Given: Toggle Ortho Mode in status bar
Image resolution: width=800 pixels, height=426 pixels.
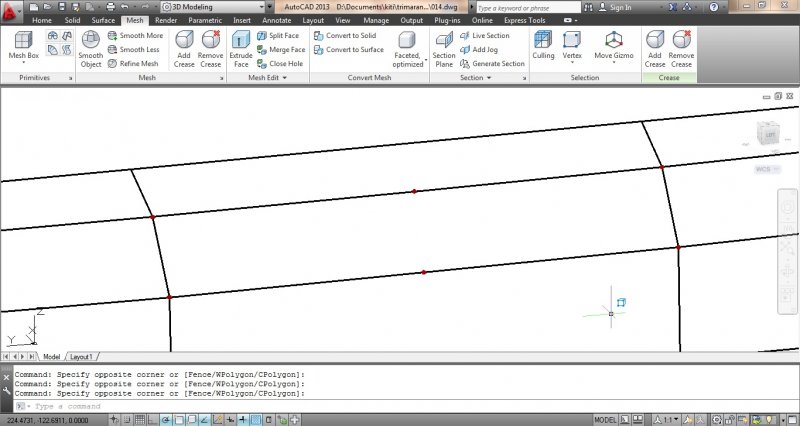Looking at the screenshot, I should tap(153, 420).
